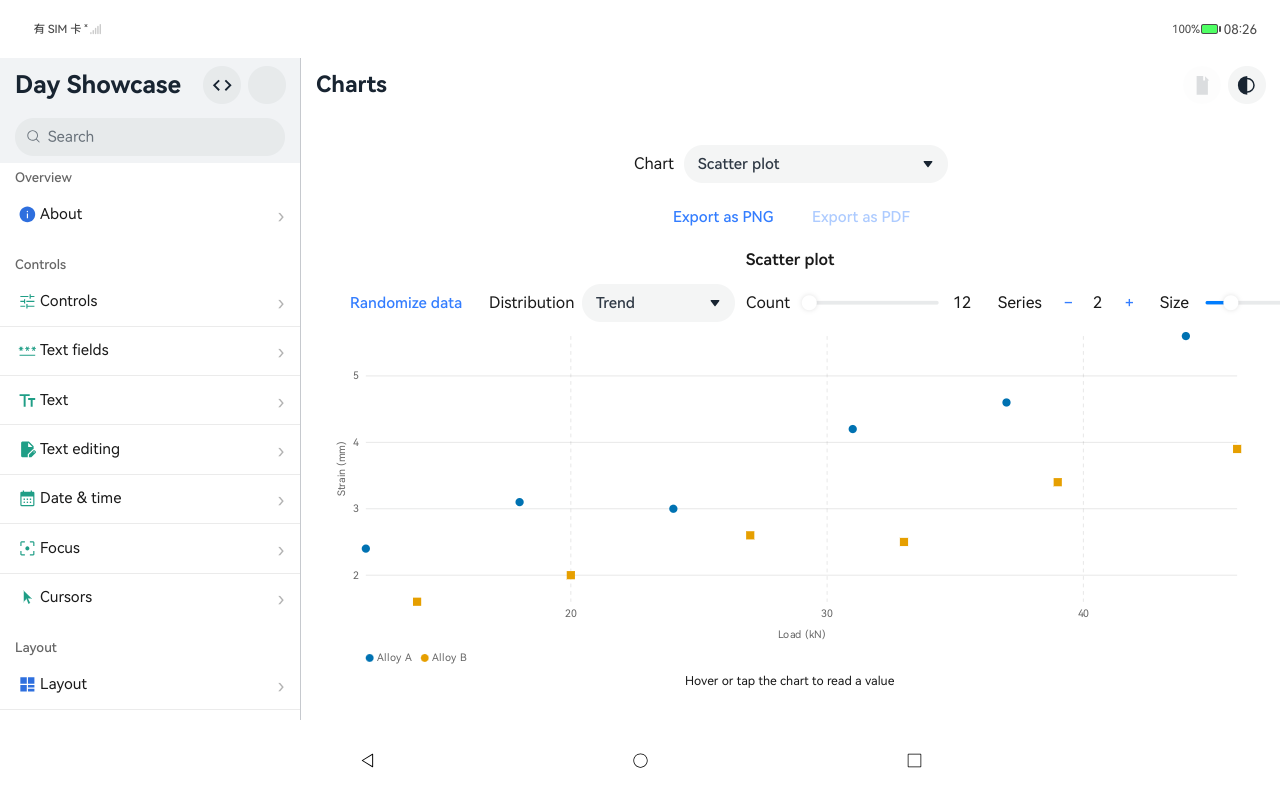This screenshot has height=800, width=1280.
Task: Expand the Controls row chevron
Action: tap(281, 304)
